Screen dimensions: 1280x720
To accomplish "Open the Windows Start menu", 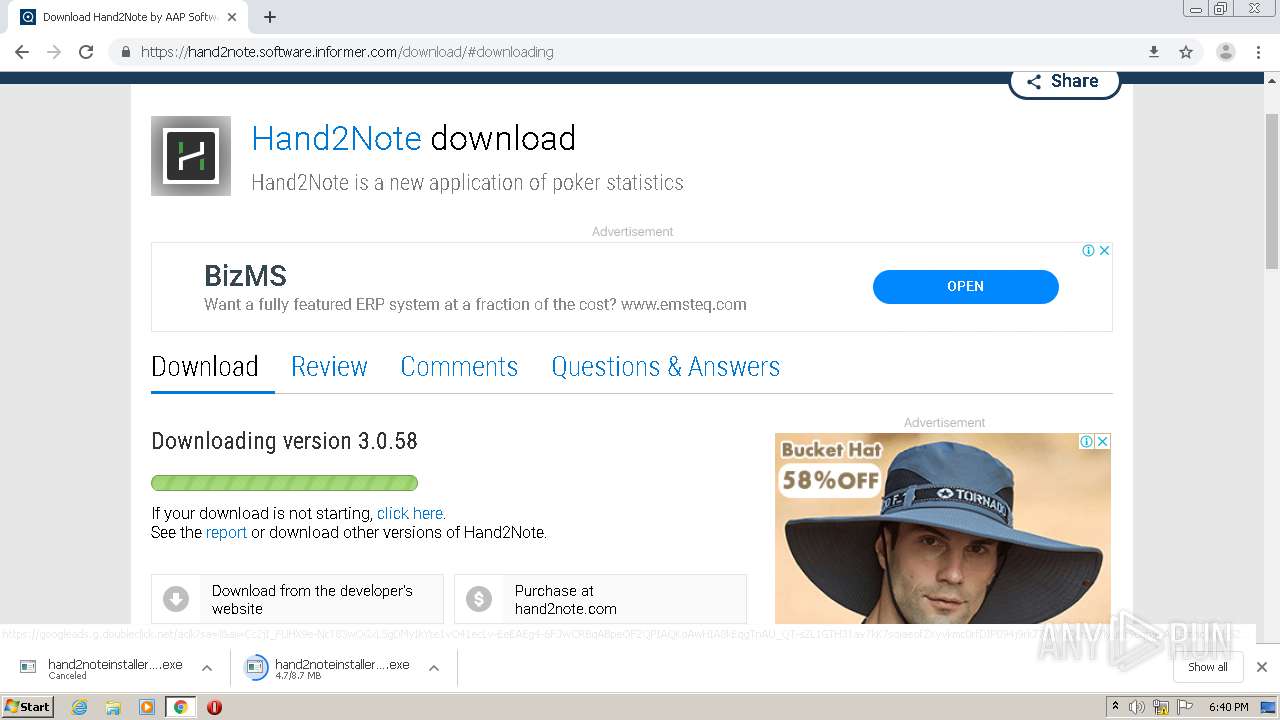I will pyautogui.click(x=27, y=707).
